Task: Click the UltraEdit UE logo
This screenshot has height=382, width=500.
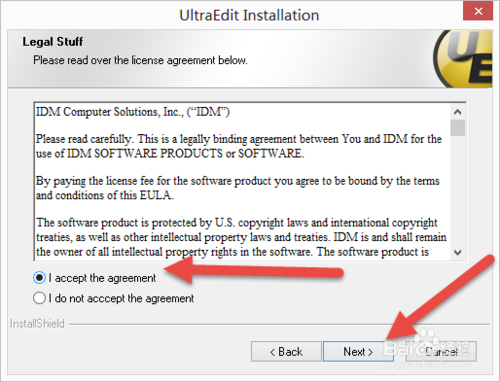Action: click(x=463, y=59)
